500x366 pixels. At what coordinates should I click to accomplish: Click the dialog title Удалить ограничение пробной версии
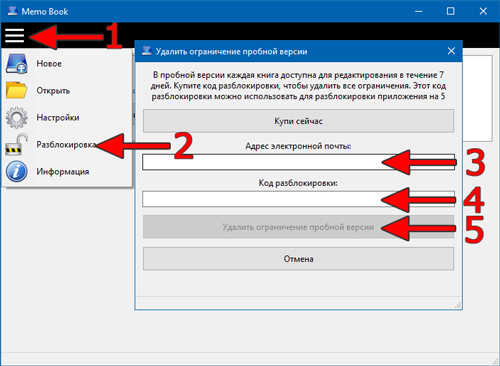pyautogui.click(x=232, y=51)
